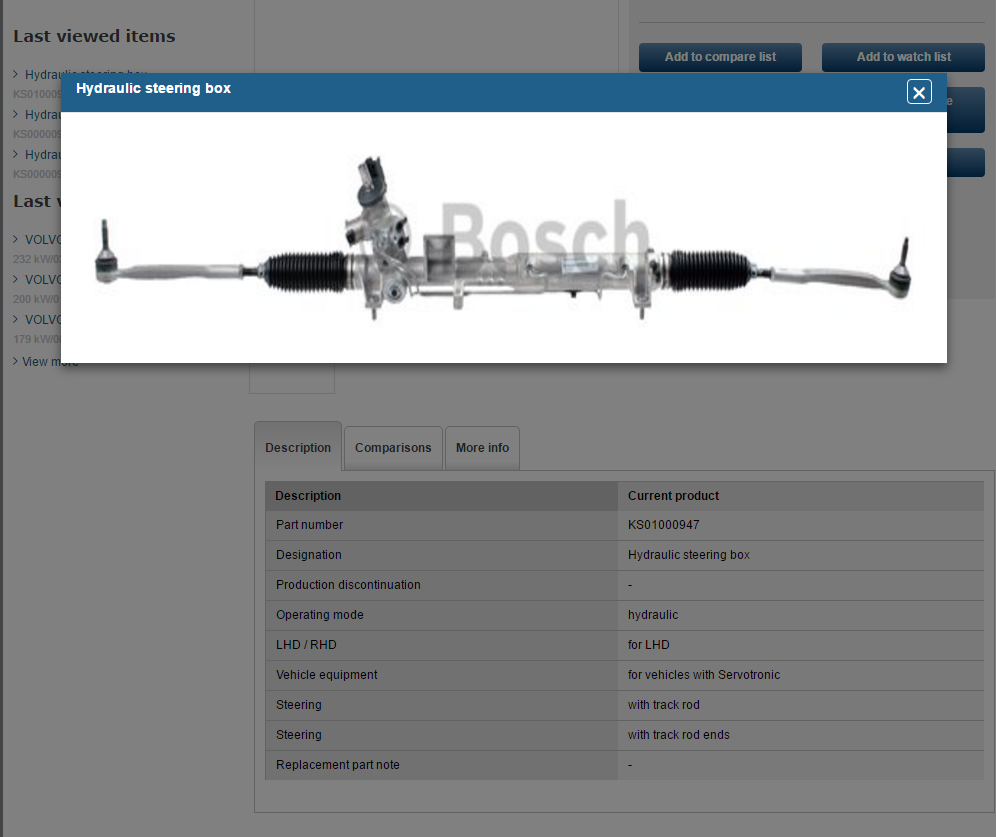Click the popup title 'Hydraulic steering box'
The image size is (996, 837).
[153, 89]
